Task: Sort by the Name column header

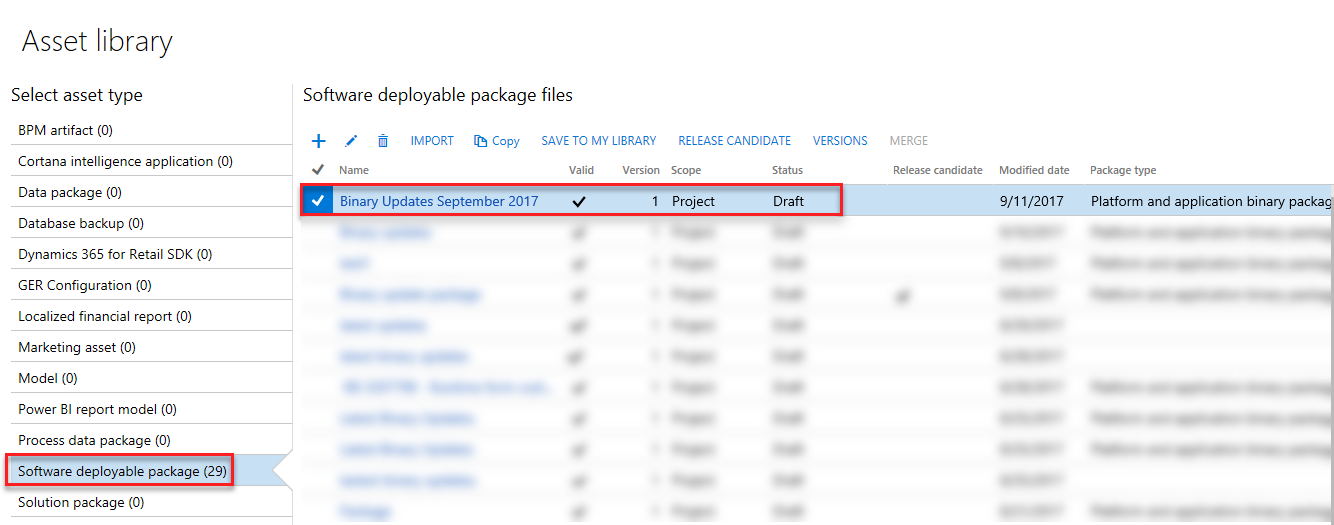Action: tap(354, 170)
